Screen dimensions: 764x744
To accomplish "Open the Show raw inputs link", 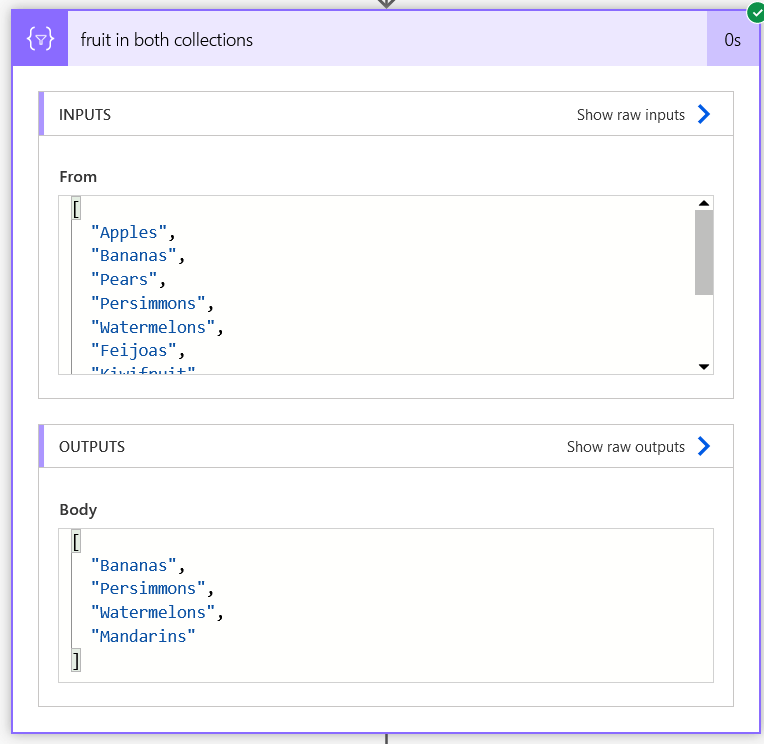I will [630, 115].
